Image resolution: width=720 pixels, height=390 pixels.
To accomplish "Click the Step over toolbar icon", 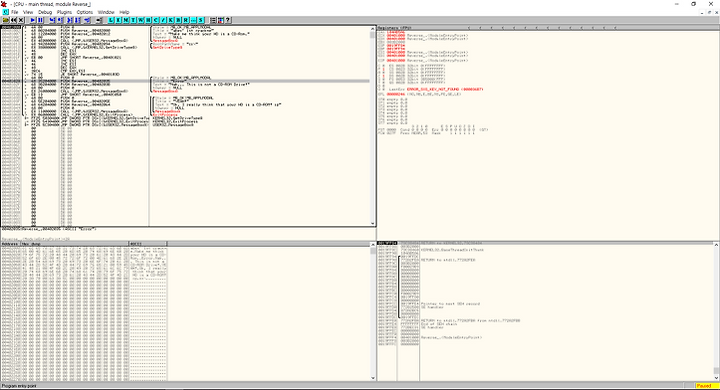I will coord(60,20).
